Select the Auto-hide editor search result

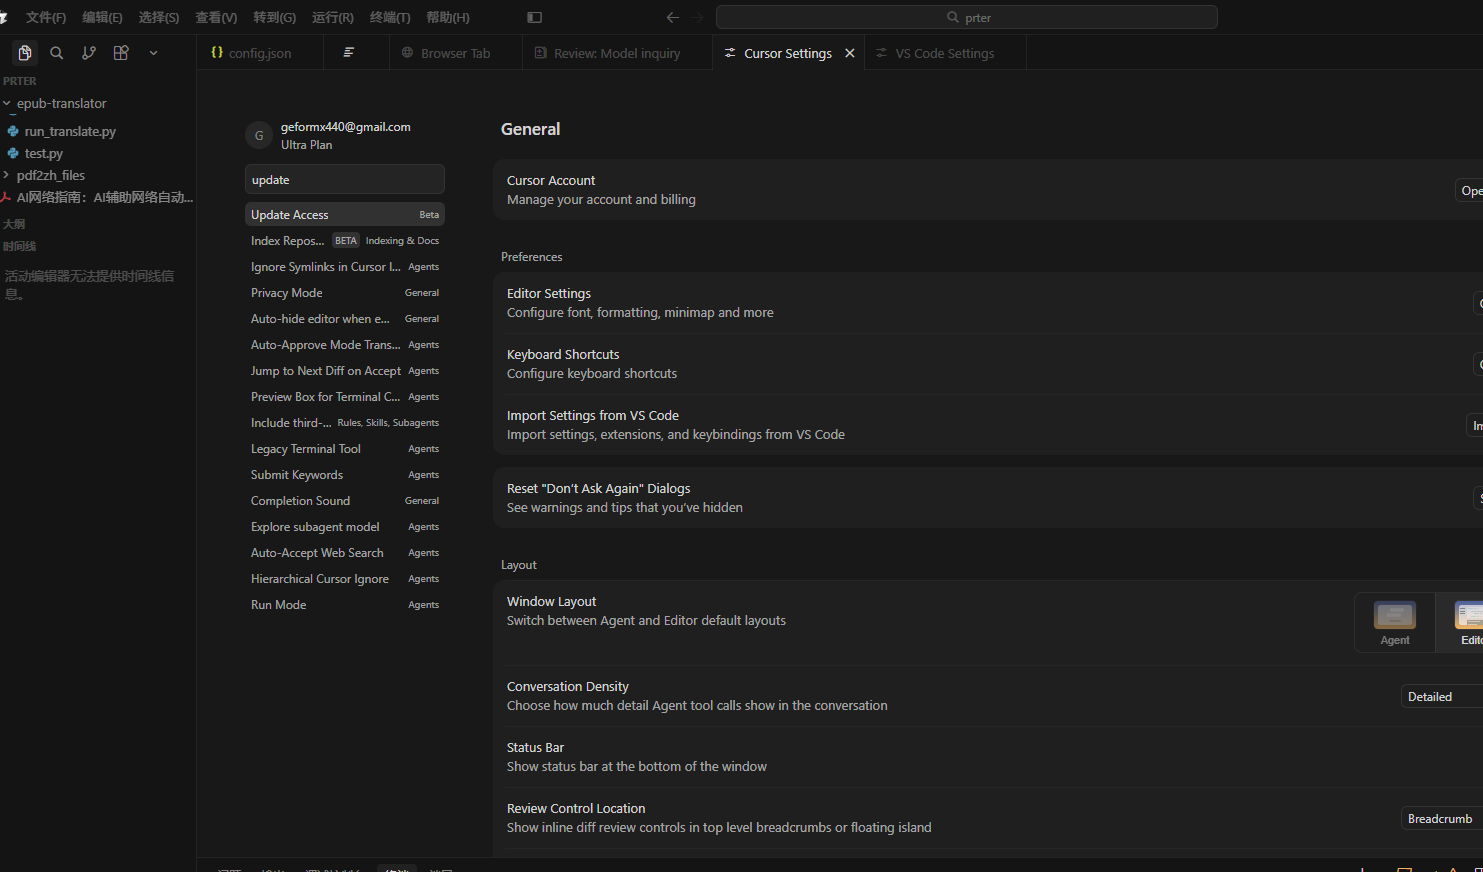click(344, 319)
